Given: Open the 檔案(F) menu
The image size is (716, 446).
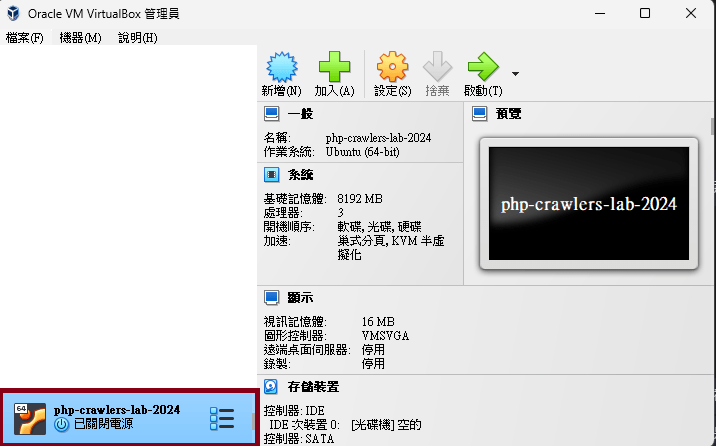Looking at the screenshot, I should click(x=25, y=38).
